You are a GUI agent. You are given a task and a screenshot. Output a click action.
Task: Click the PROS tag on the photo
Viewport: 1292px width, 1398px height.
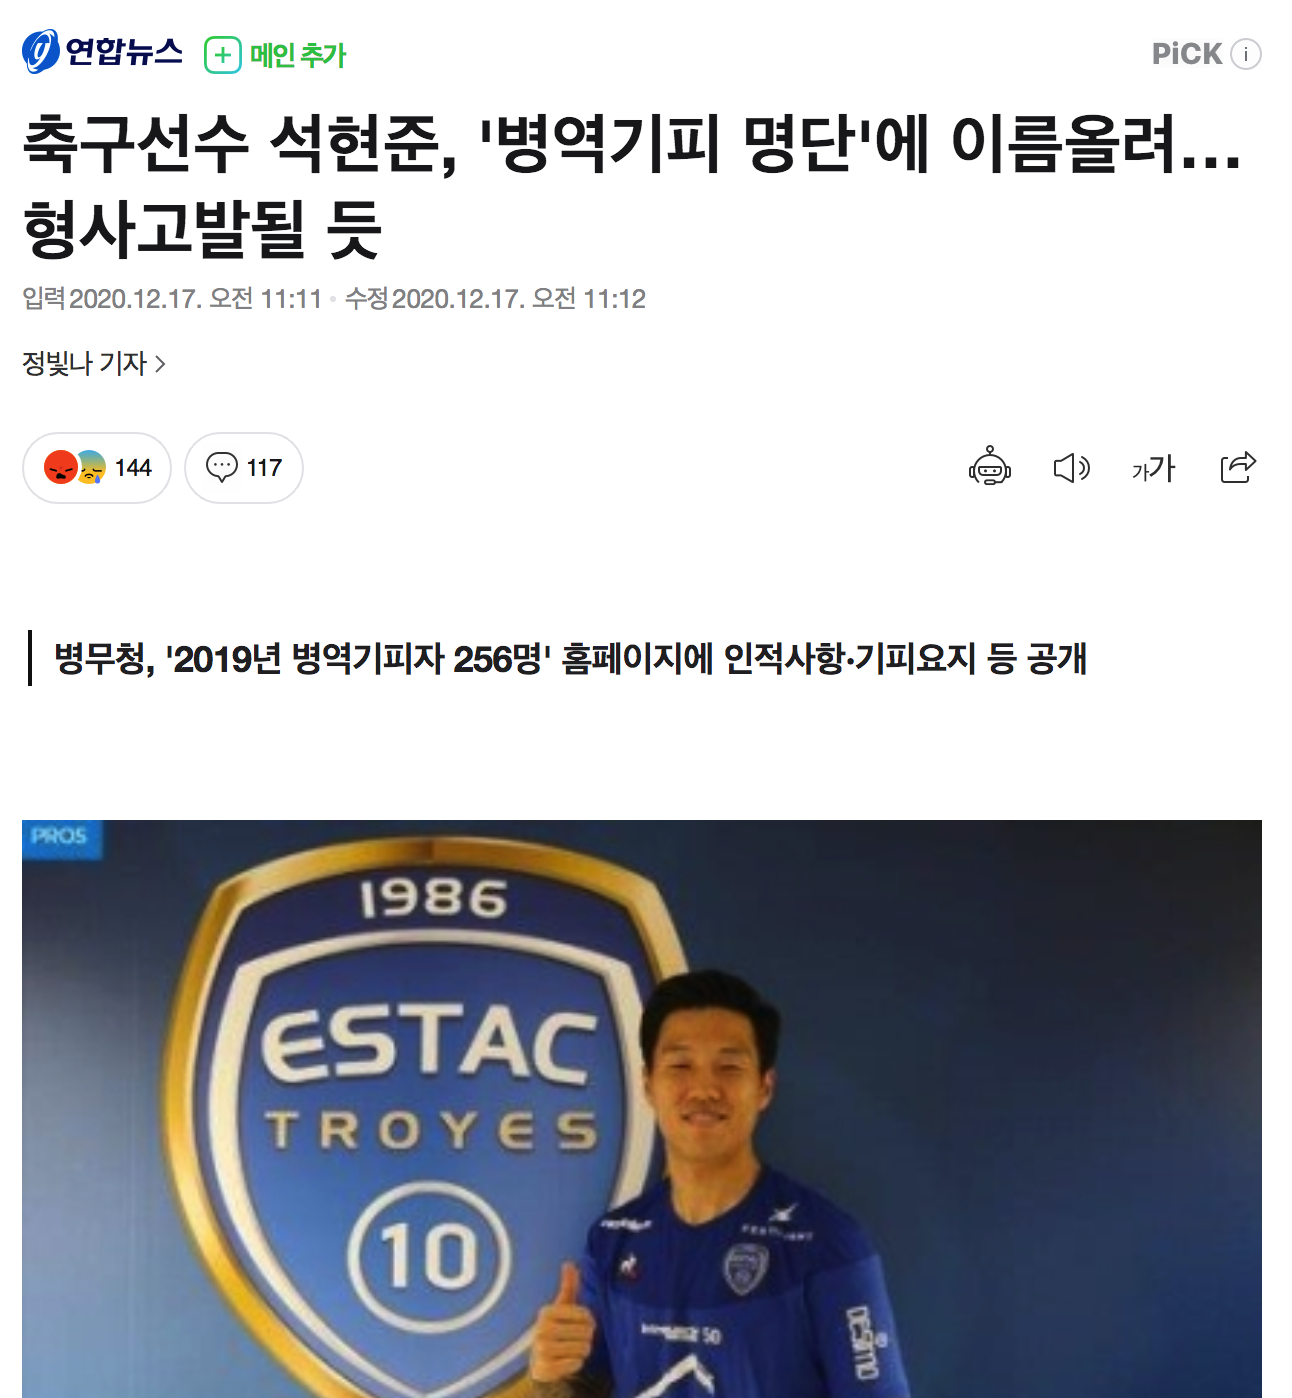(x=60, y=836)
